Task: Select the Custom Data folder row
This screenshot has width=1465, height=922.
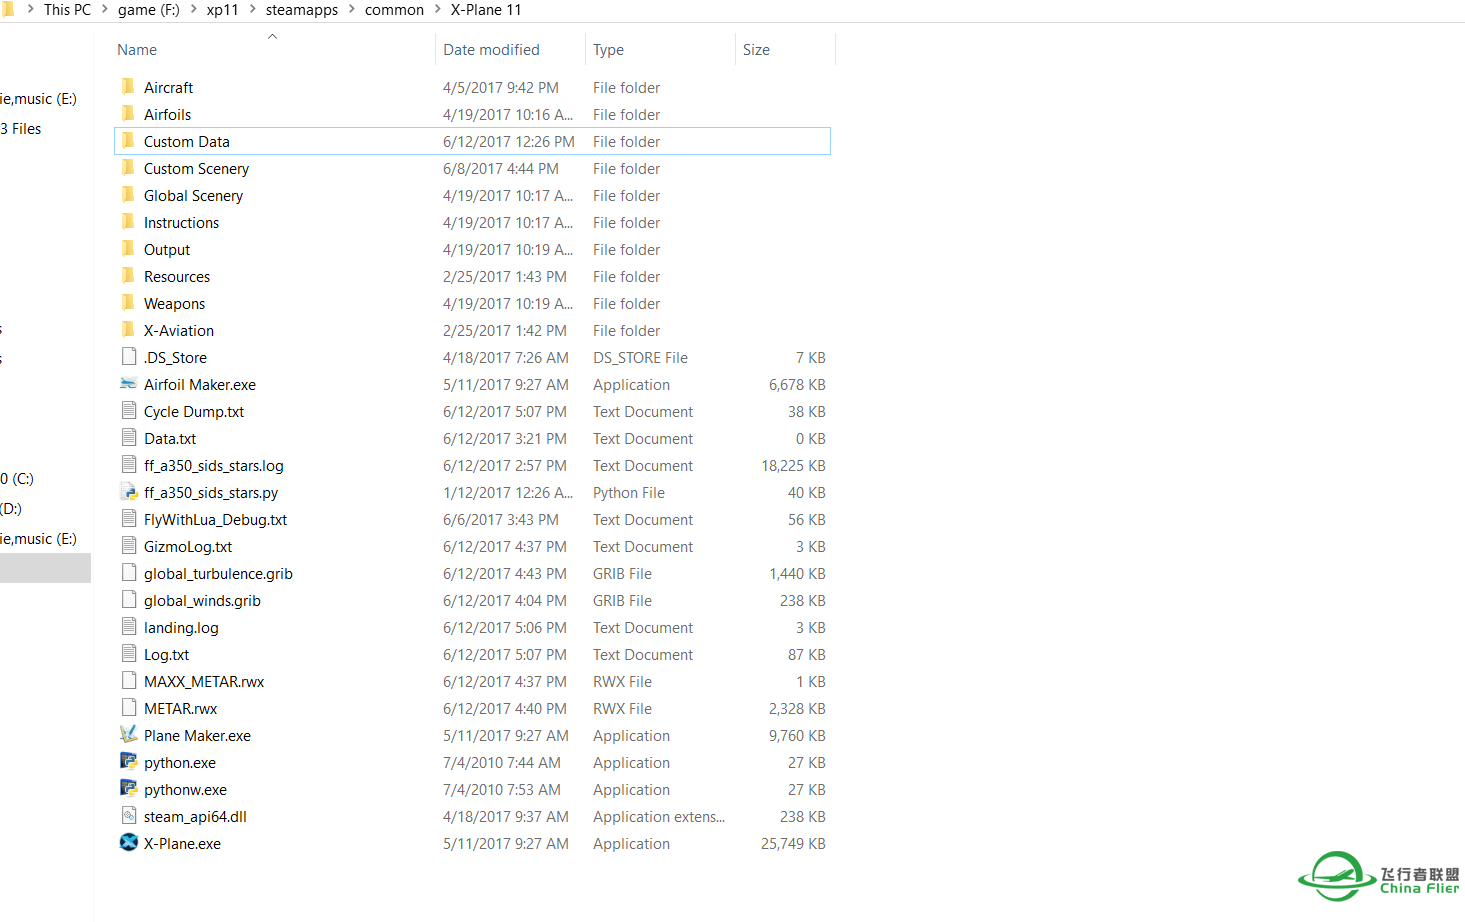Action: pos(472,141)
